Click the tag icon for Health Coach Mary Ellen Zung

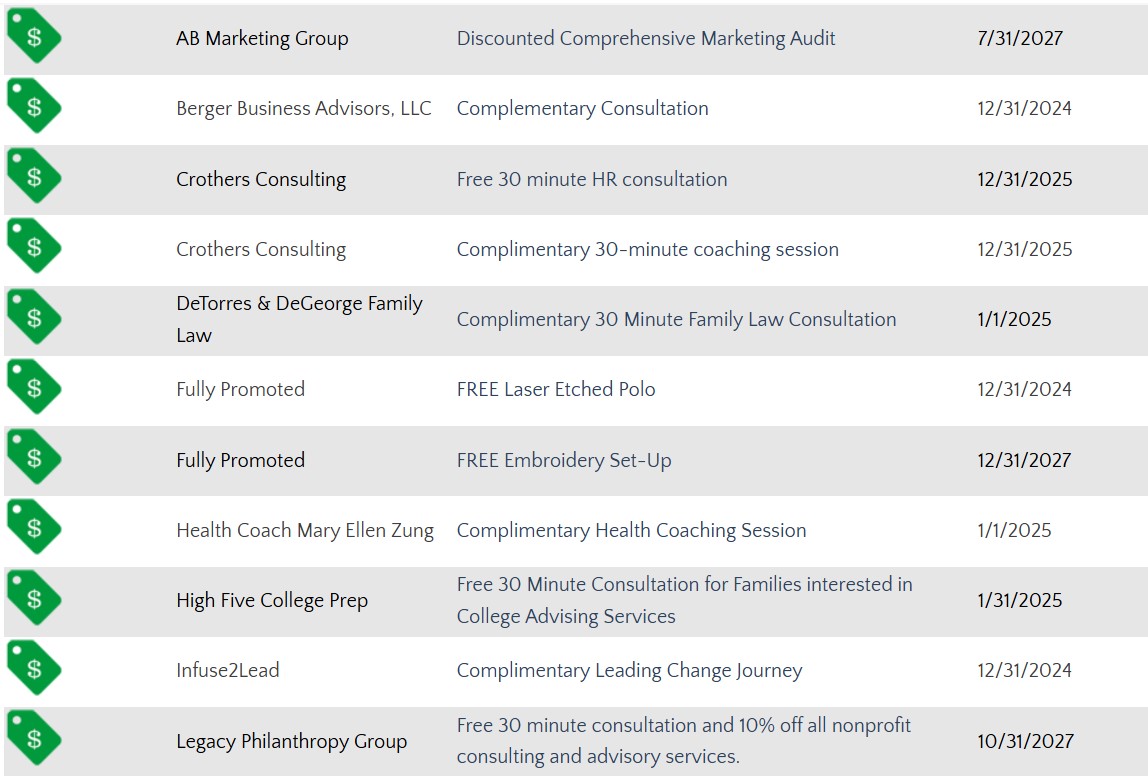[34, 527]
